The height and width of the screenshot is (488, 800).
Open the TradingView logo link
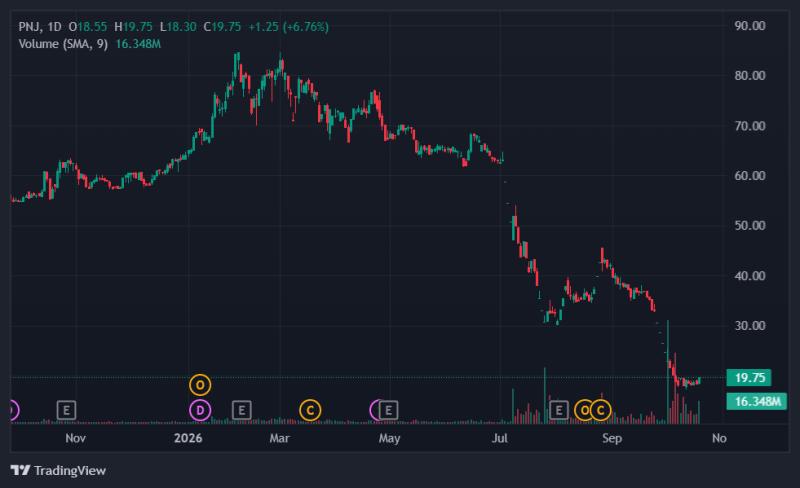pos(58,470)
